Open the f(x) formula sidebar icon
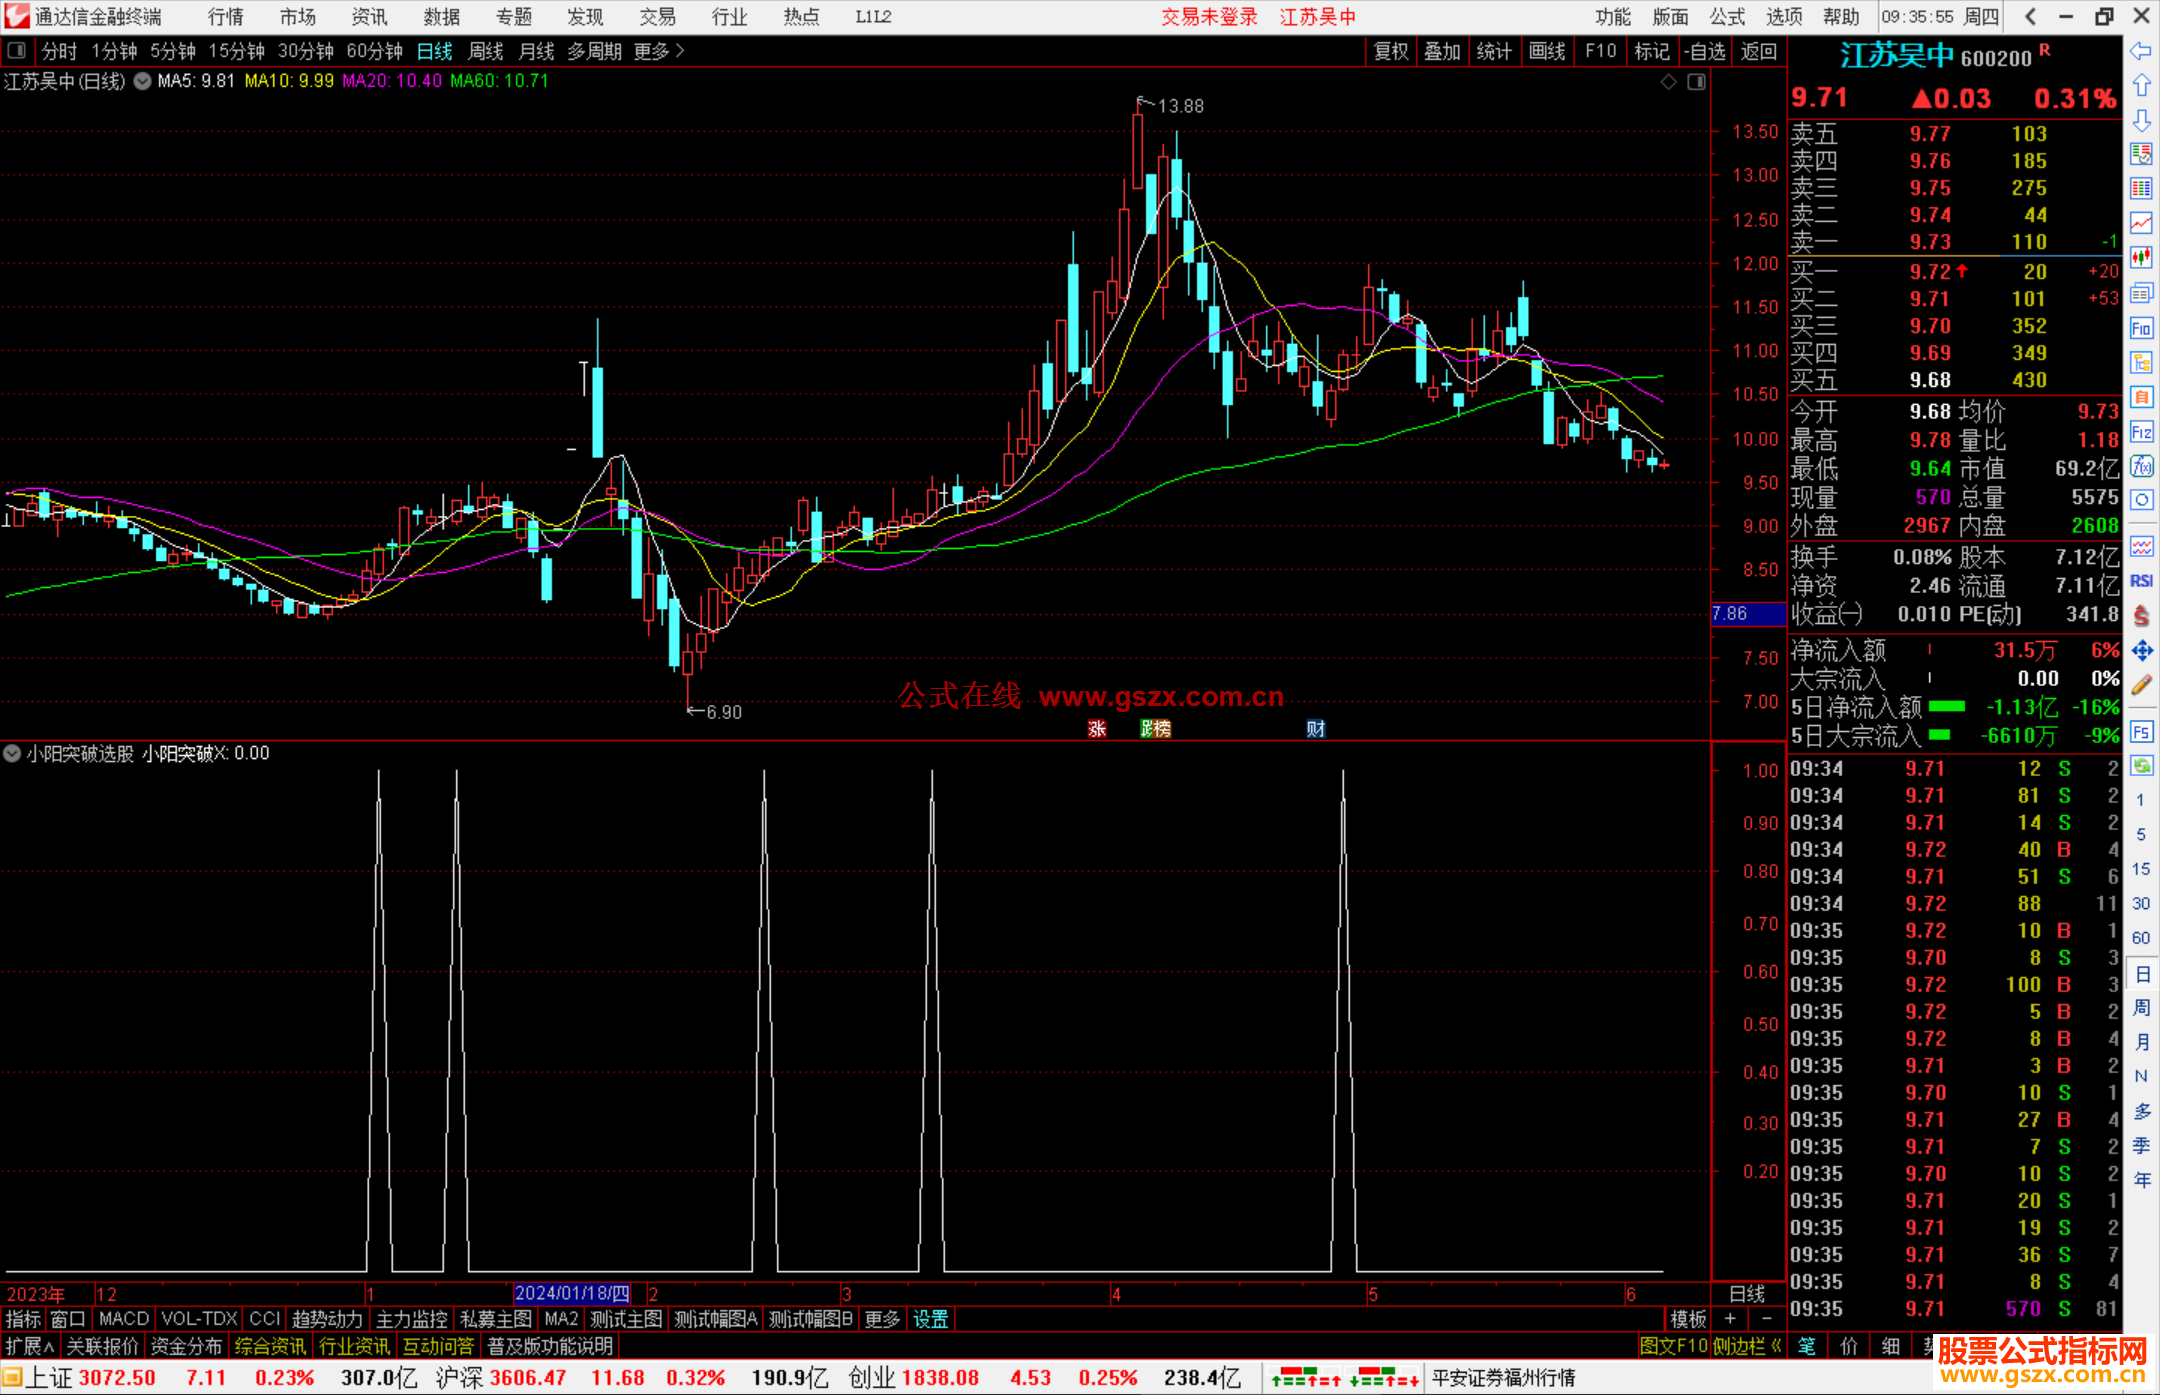Image resolution: width=2160 pixels, height=1395 pixels. [2141, 466]
